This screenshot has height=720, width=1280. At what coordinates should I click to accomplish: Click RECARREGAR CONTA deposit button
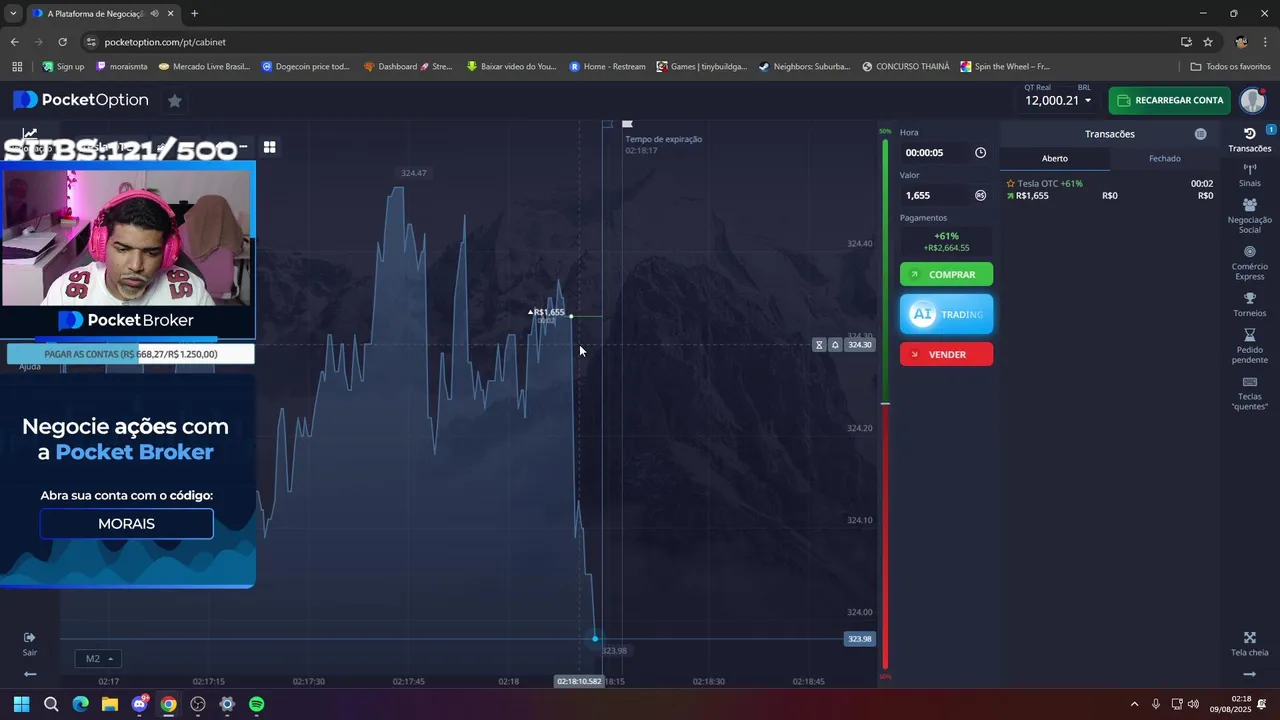point(1169,100)
